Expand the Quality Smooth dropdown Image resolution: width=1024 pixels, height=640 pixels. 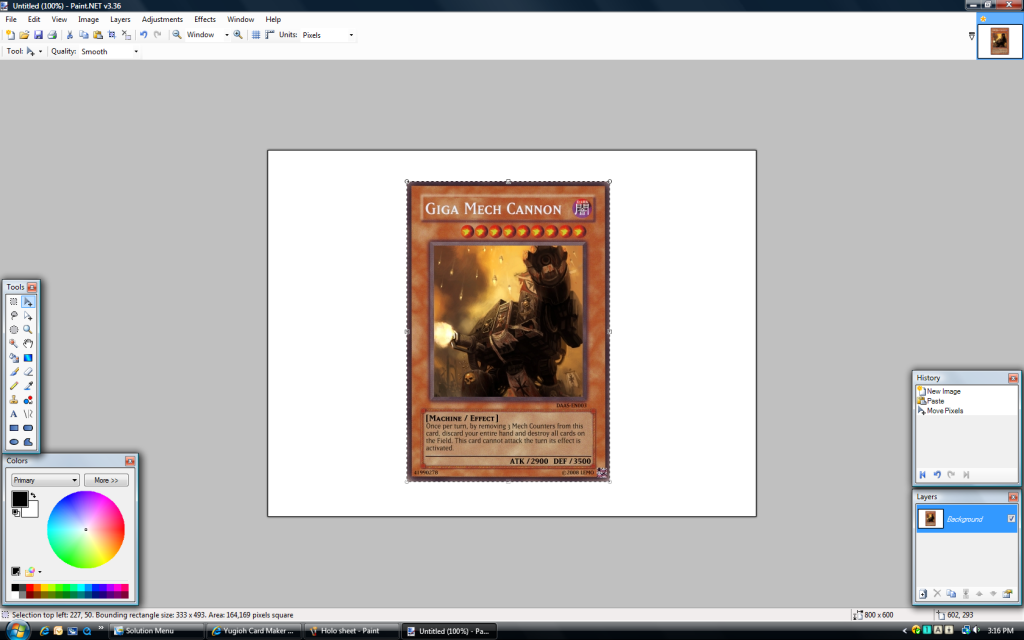tap(109, 51)
